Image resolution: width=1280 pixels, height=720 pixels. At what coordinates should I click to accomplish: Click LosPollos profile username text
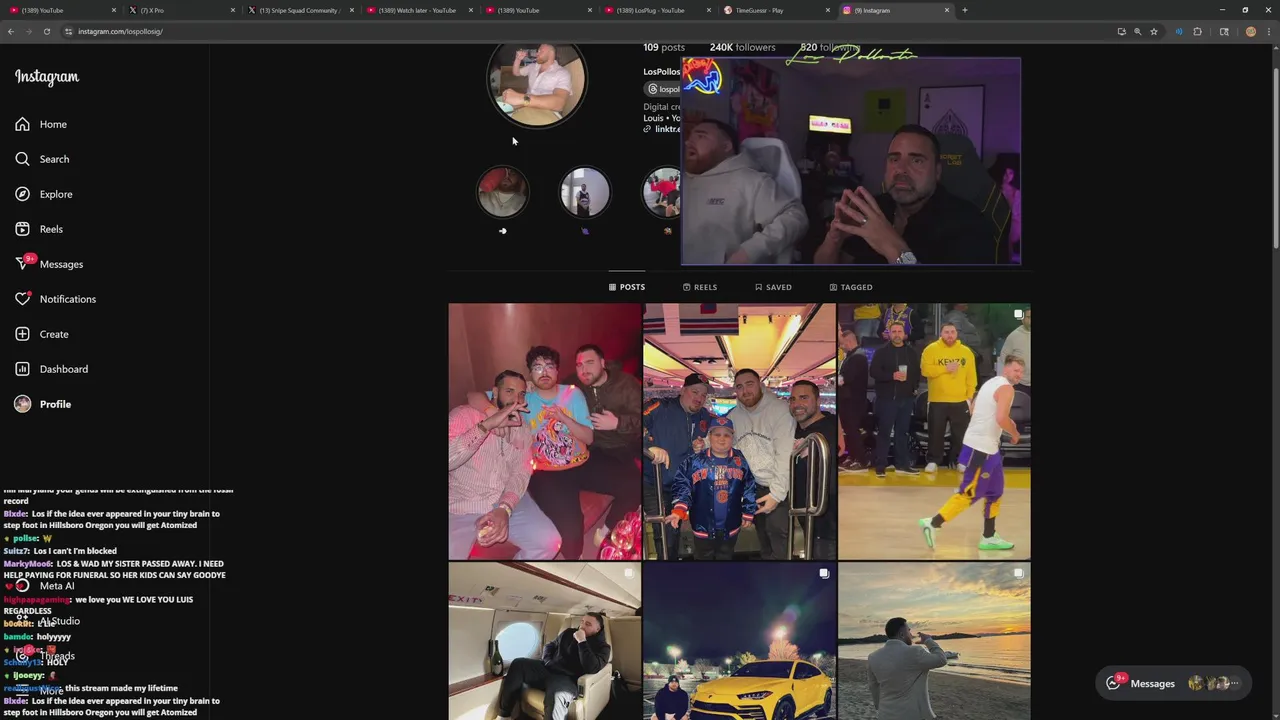661,72
